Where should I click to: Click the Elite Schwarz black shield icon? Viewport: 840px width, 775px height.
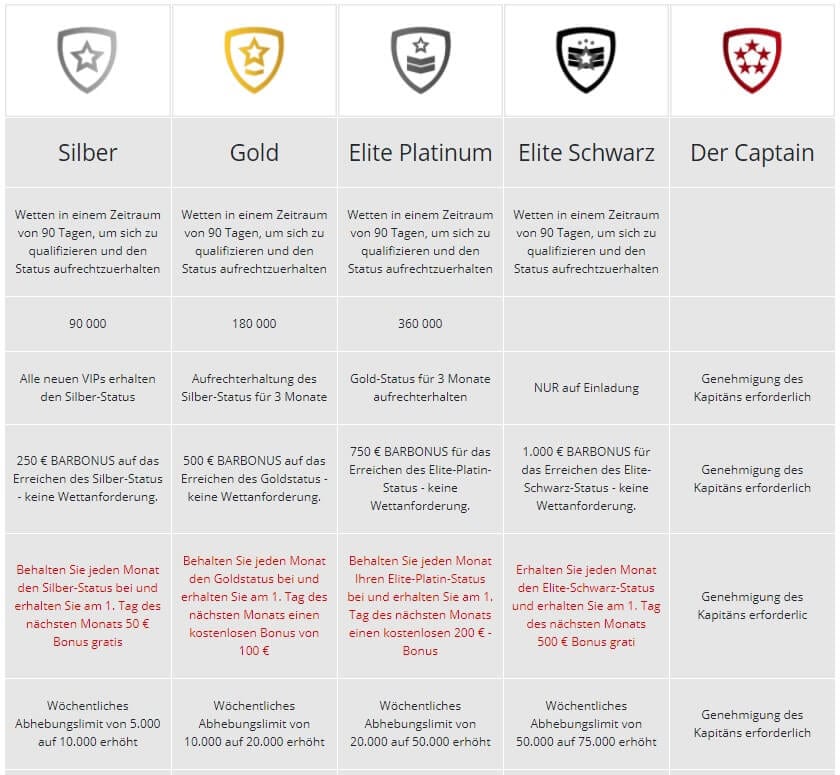click(x=586, y=60)
